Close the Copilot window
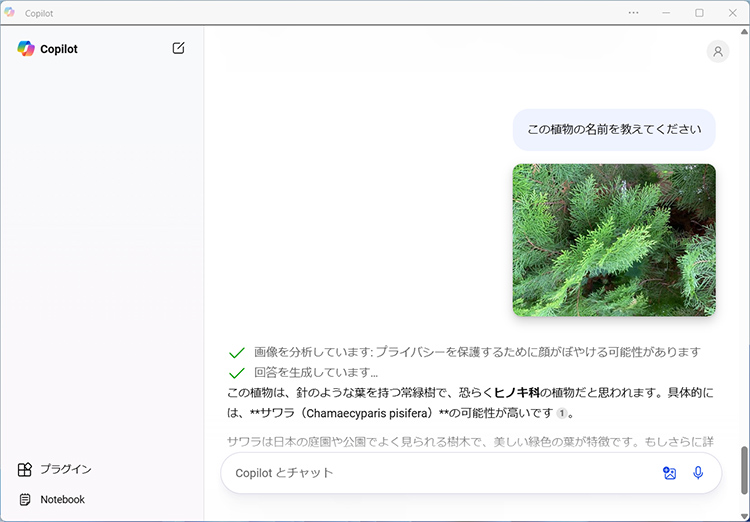The height and width of the screenshot is (522, 750). click(732, 13)
